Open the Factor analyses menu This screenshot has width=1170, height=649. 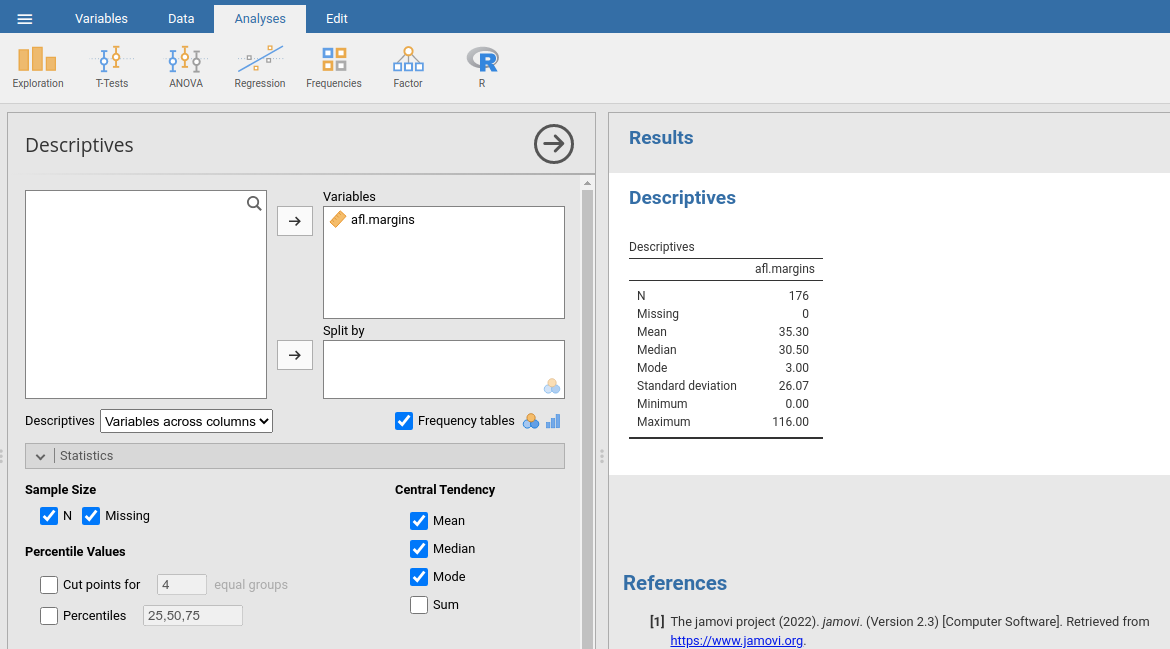pyautogui.click(x=407, y=67)
